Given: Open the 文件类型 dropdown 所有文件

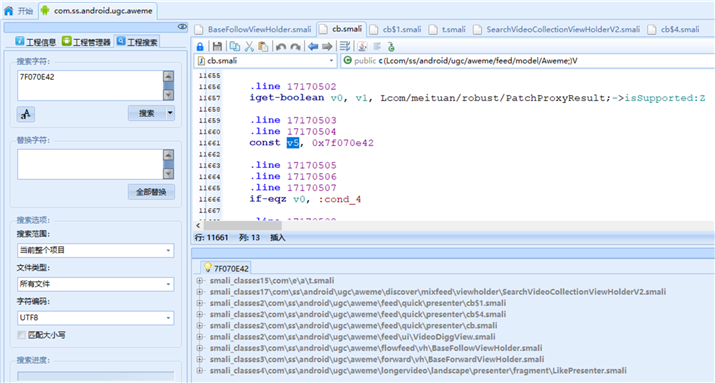Looking at the screenshot, I should [x=96, y=284].
